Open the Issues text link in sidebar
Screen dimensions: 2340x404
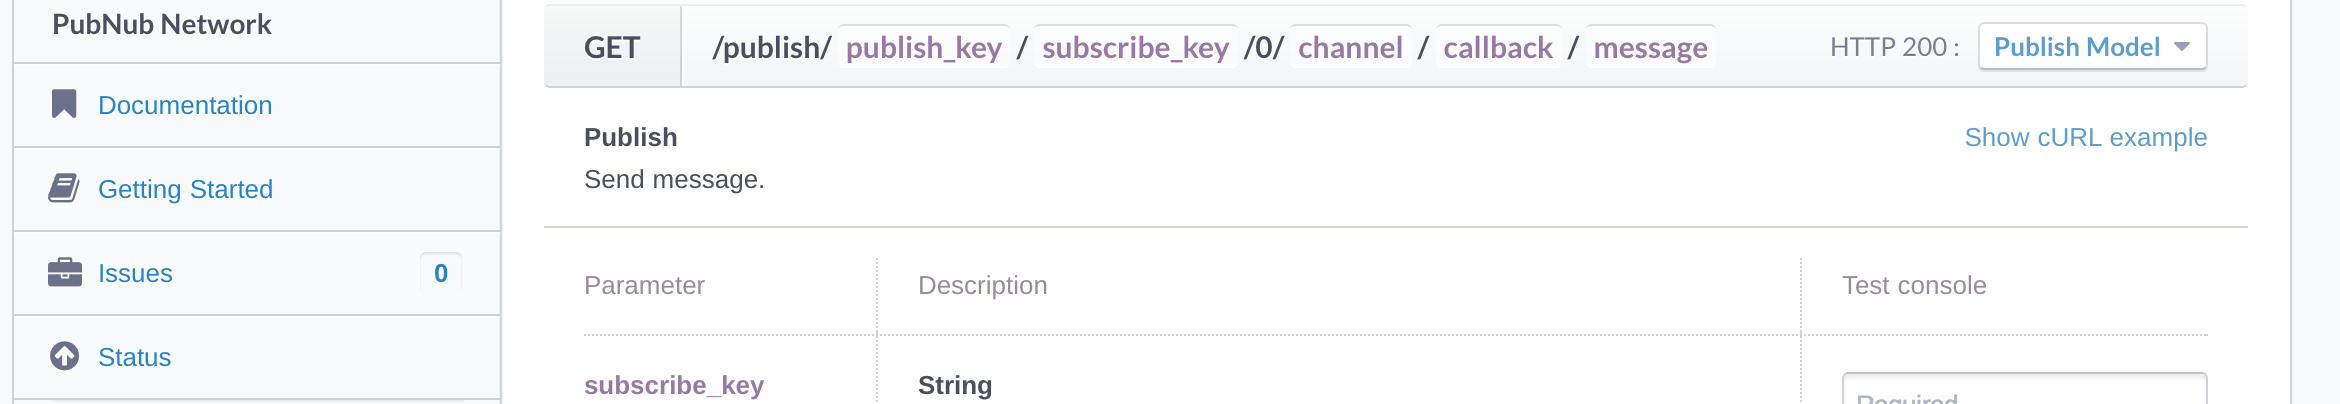click(135, 273)
